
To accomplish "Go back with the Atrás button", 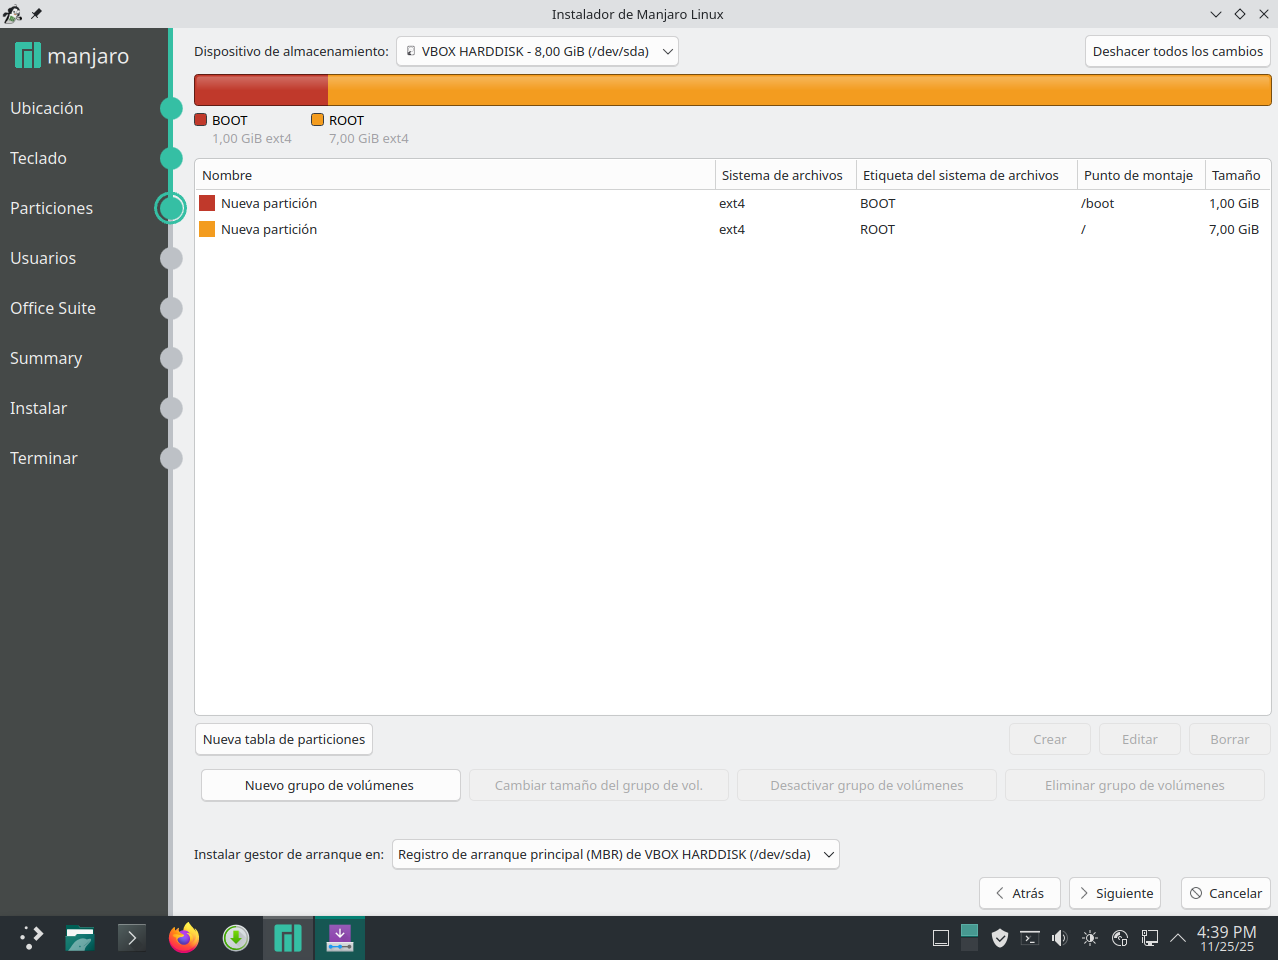I will (1019, 894).
